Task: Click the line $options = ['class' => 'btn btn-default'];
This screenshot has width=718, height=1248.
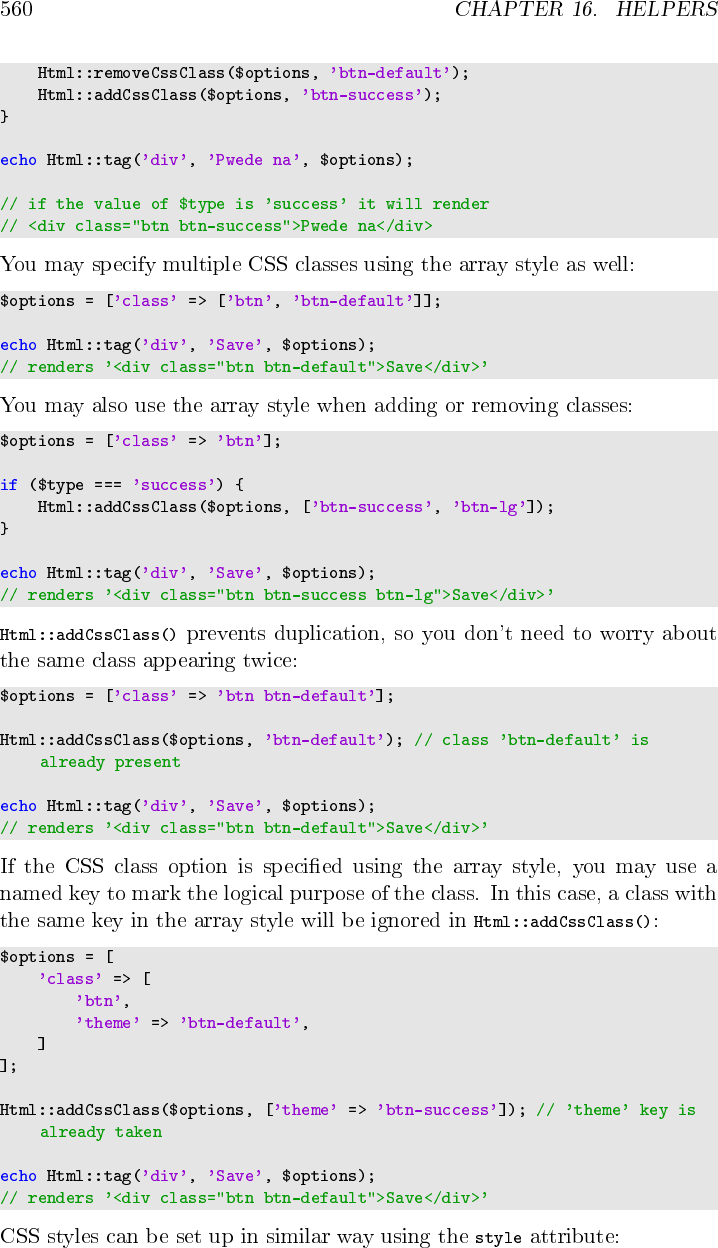Action: coord(197,696)
